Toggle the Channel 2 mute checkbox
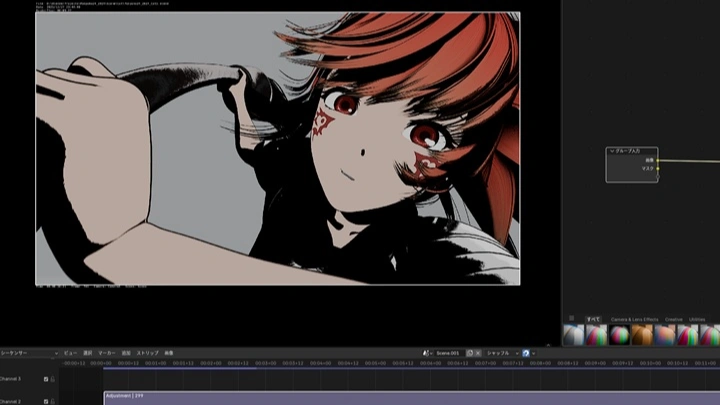Image resolution: width=720 pixels, height=405 pixels. [46, 401]
